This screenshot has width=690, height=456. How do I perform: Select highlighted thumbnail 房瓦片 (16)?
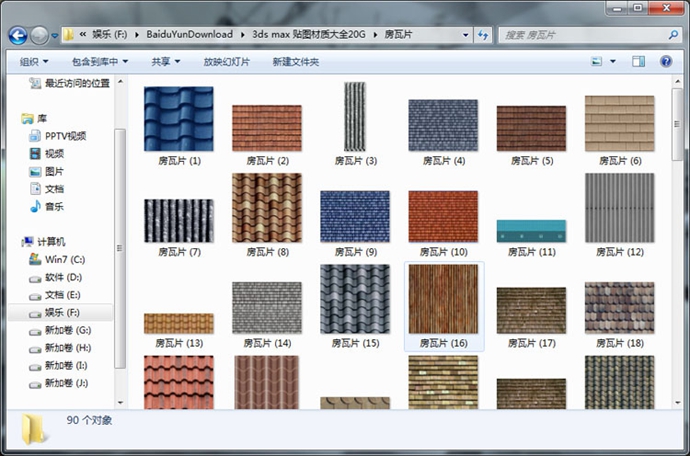(x=444, y=306)
